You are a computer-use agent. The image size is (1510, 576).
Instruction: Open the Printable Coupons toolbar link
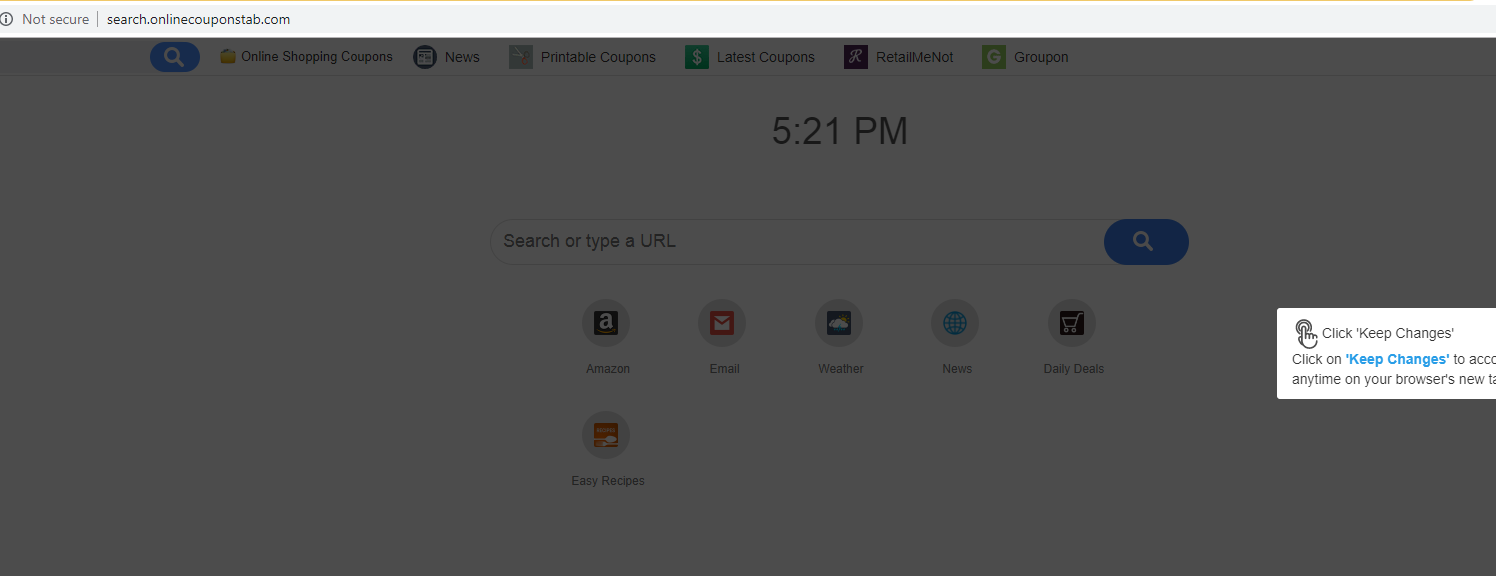click(x=583, y=57)
